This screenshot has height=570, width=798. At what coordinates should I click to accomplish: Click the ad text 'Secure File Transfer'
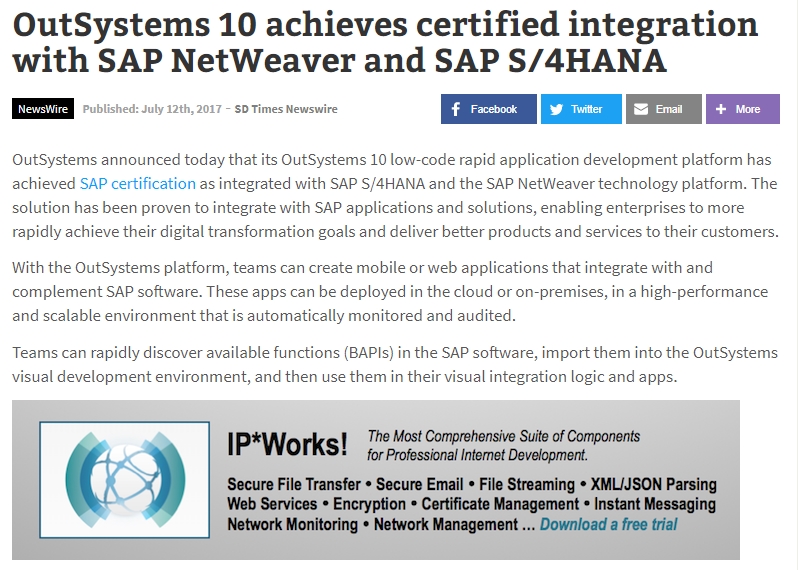(x=294, y=484)
